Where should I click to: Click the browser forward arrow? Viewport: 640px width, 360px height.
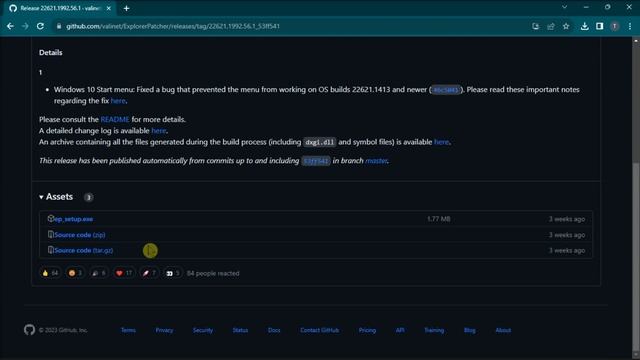pyautogui.click(x=25, y=26)
